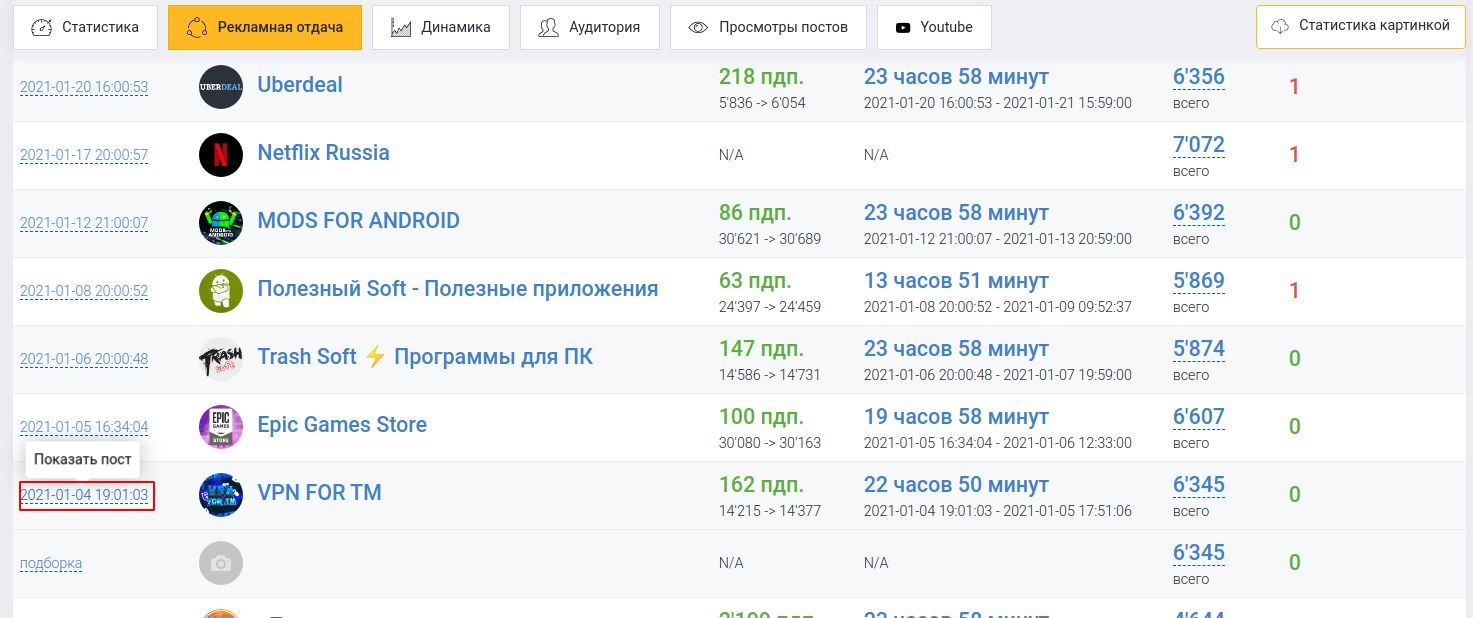Image resolution: width=1473 pixels, height=618 pixels.
Task: Click the eye icon on Просмотры постов
Action: pos(698,27)
